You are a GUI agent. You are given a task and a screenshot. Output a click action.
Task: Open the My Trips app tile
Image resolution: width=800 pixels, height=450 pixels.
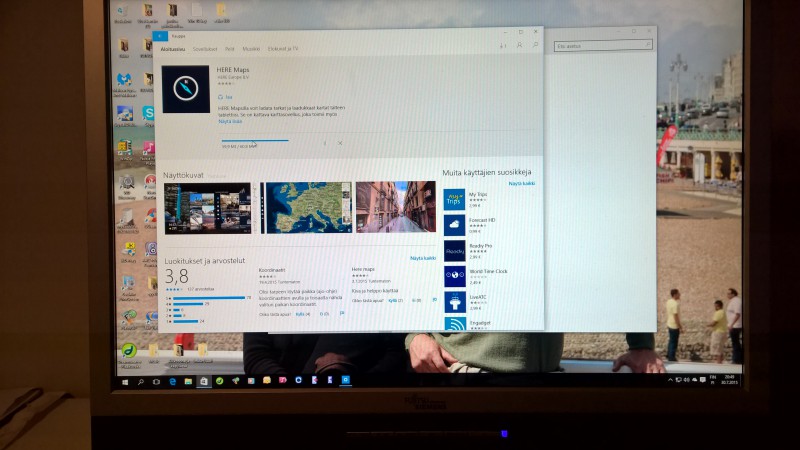click(454, 200)
